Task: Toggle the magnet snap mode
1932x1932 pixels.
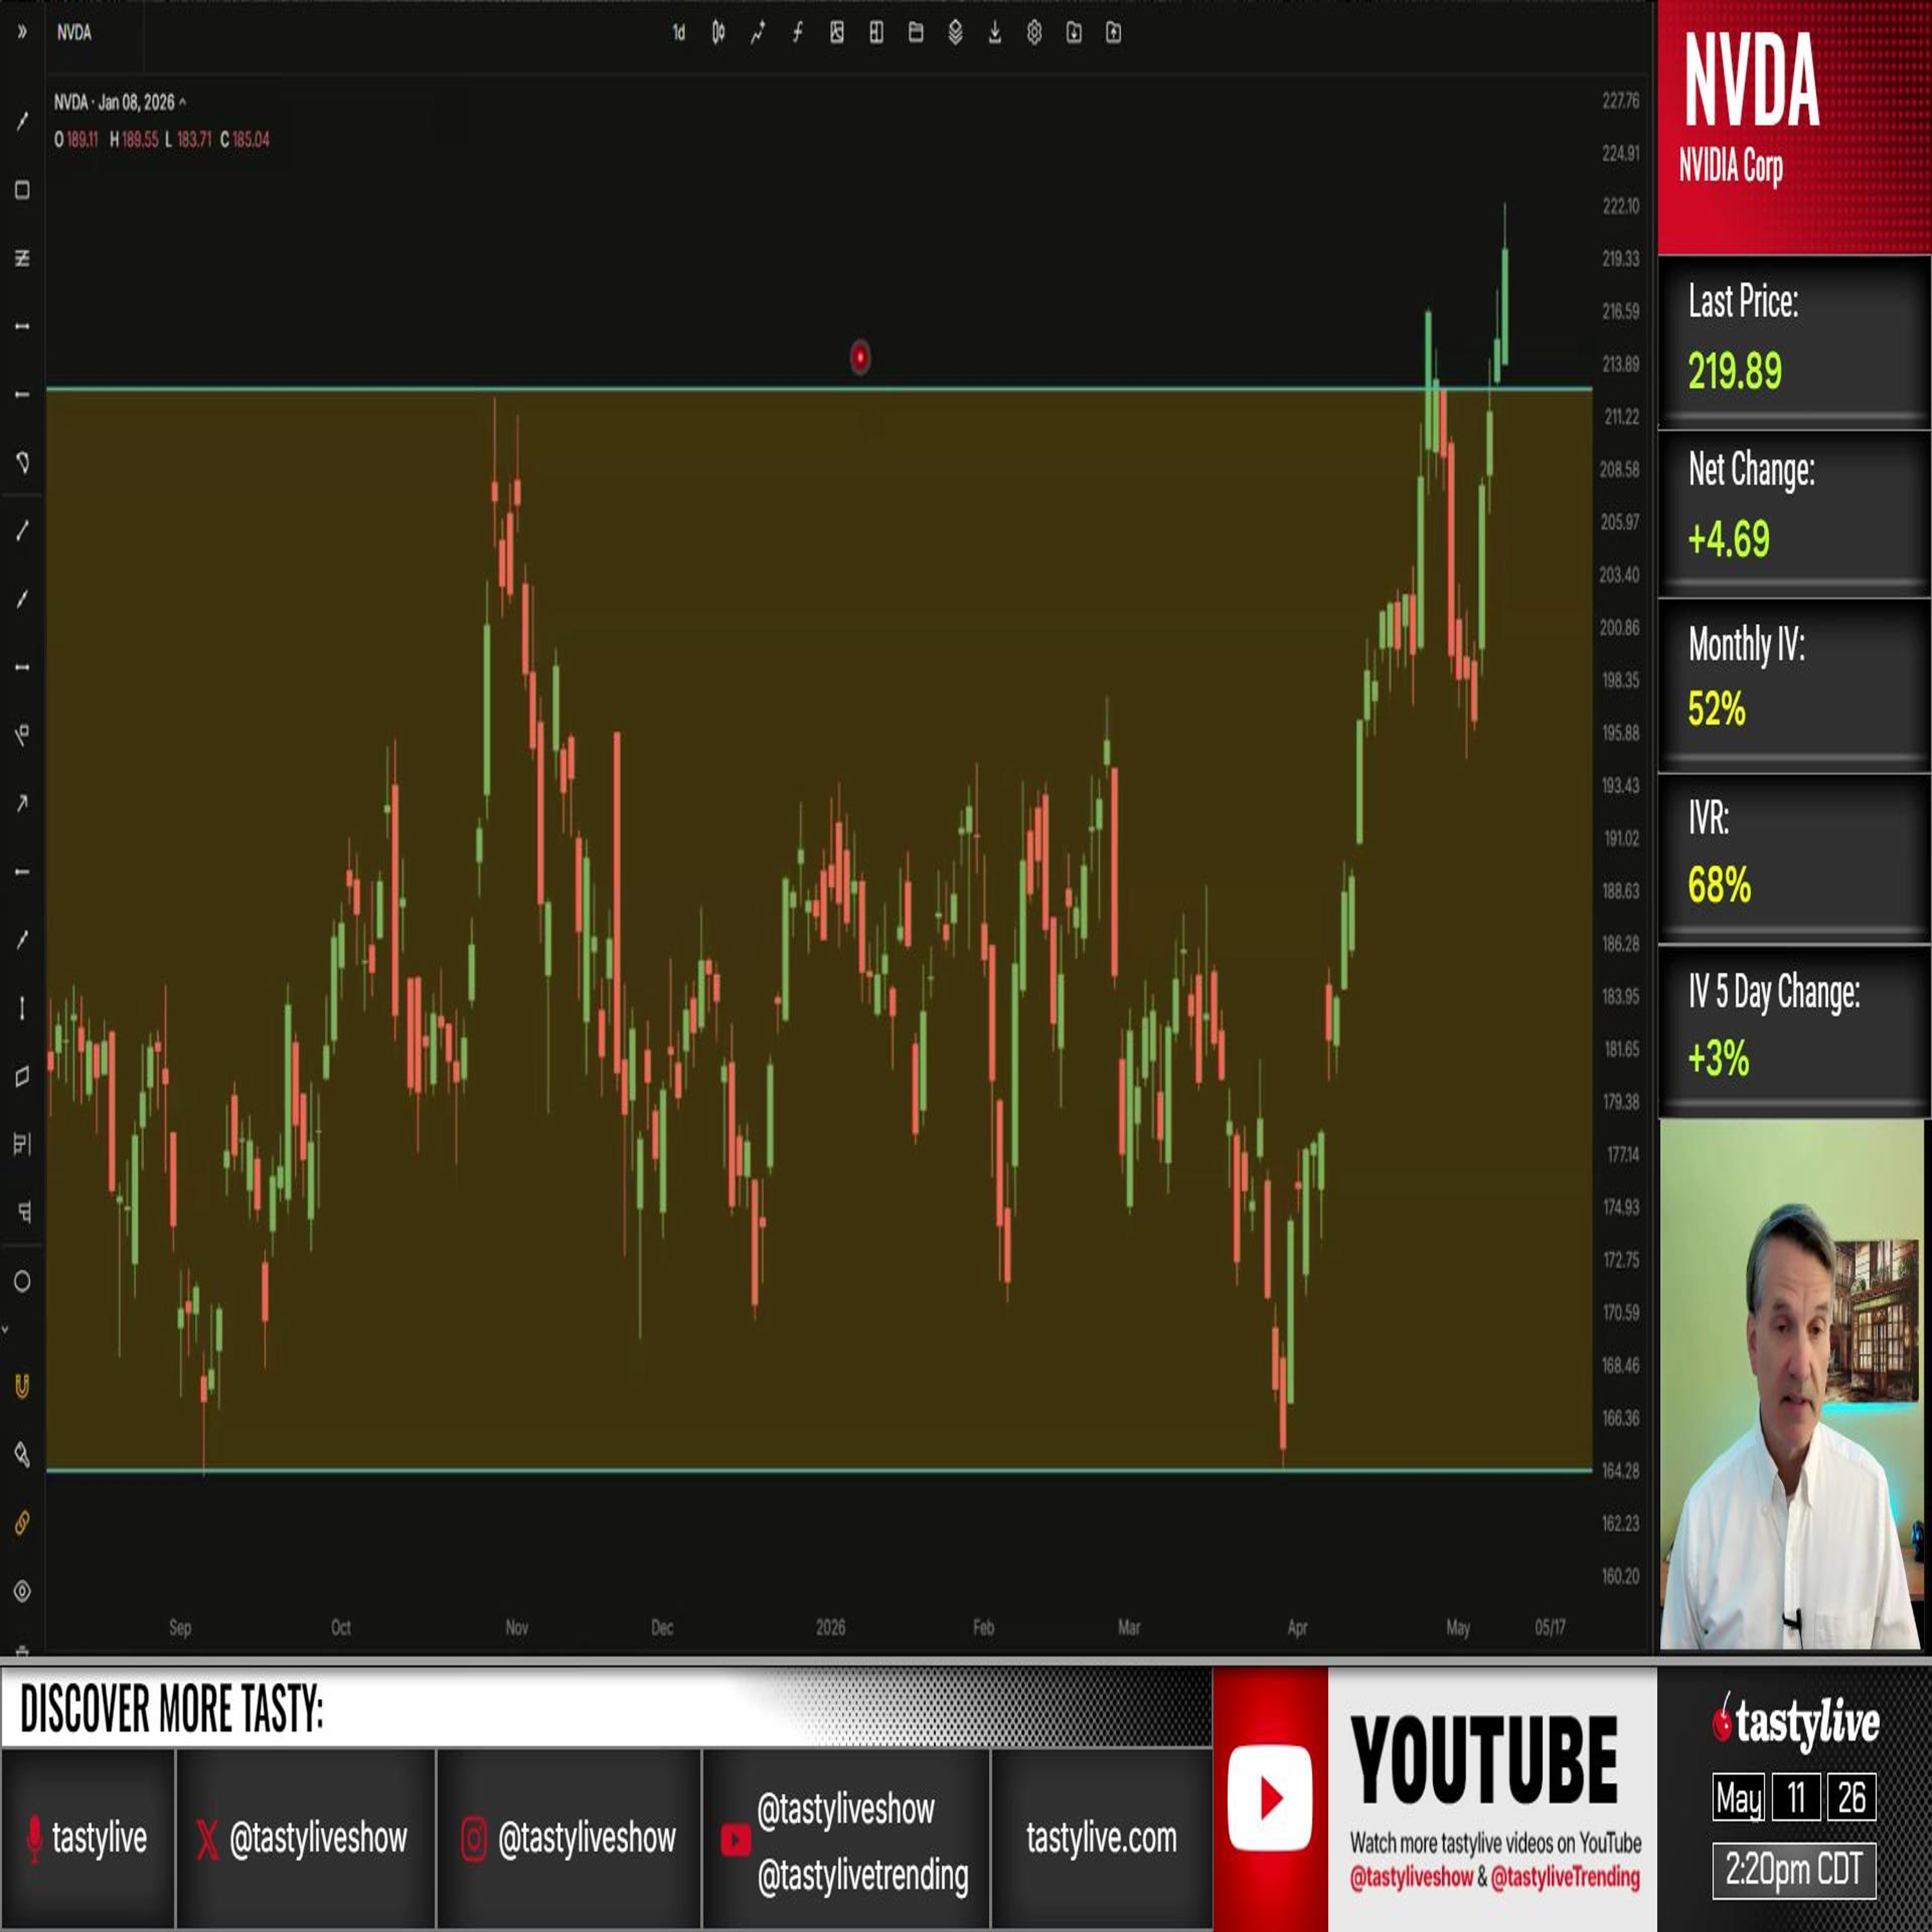Action: pos(22,1386)
